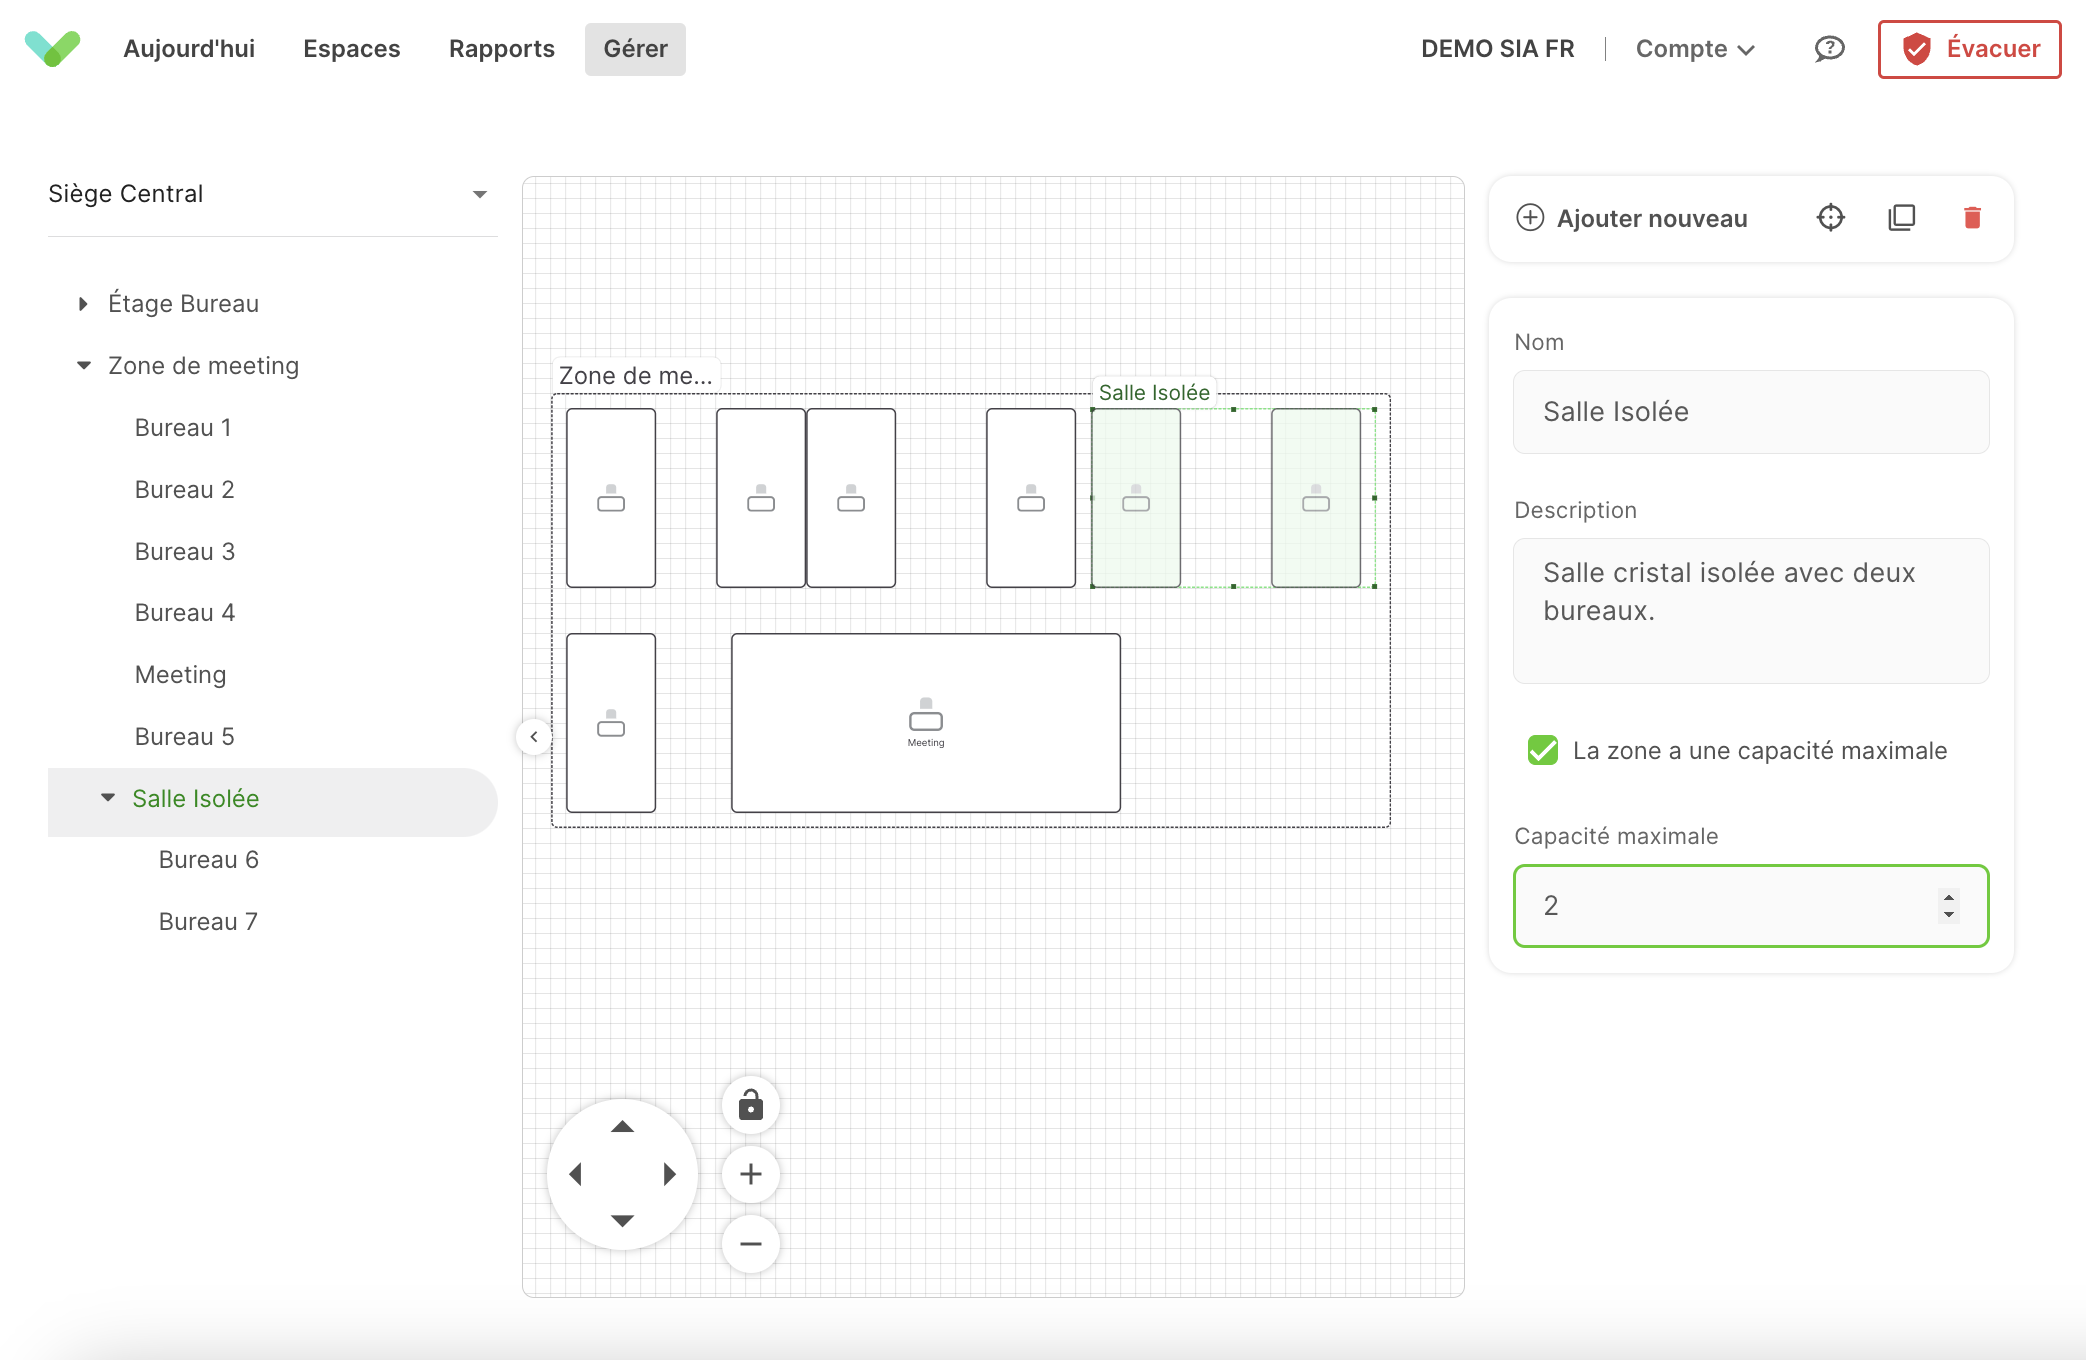Delete the zone with the red trash icon

[x=1972, y=218]
